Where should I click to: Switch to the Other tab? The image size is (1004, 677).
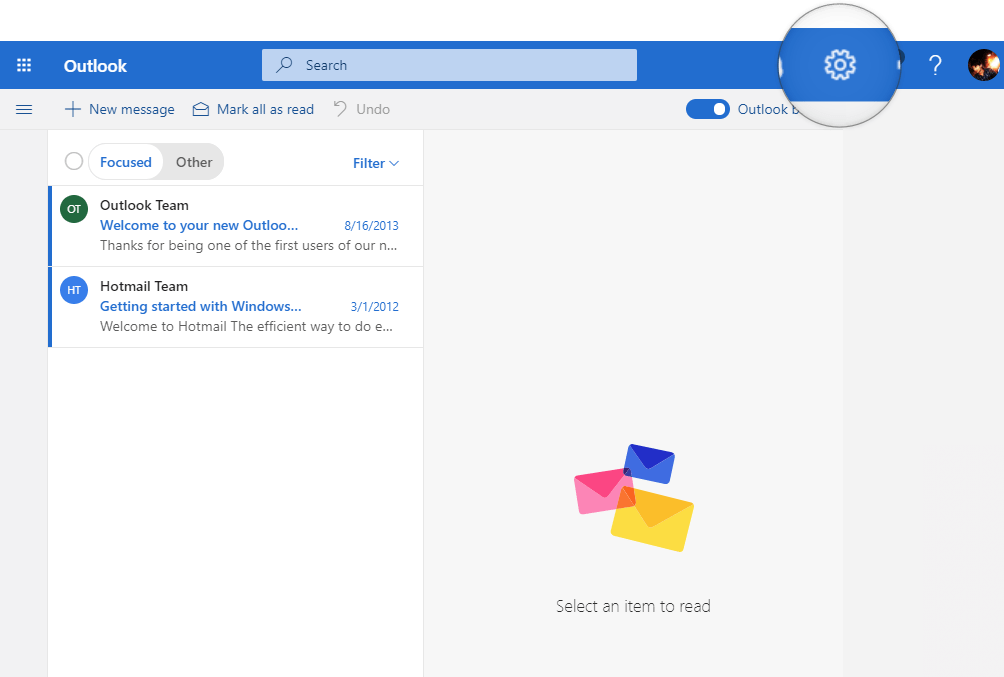click(194, 162)
